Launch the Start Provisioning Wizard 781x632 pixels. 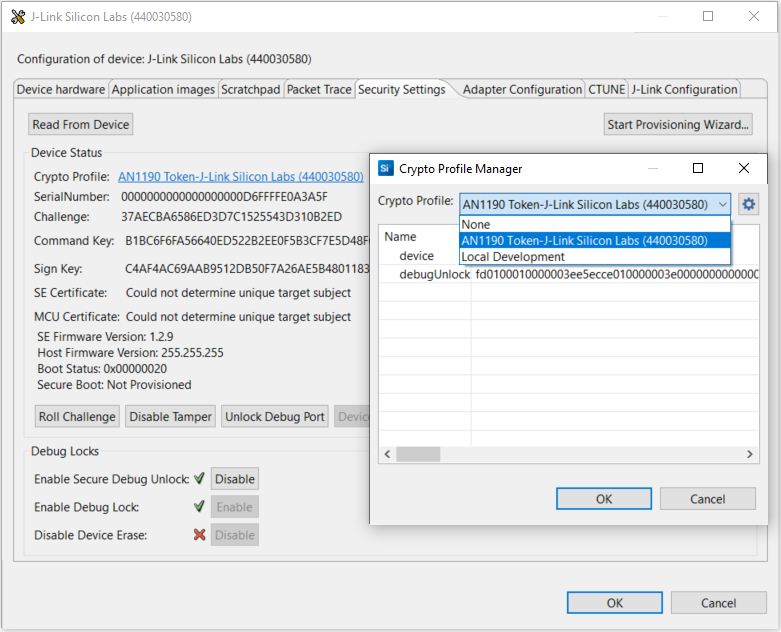679,124
